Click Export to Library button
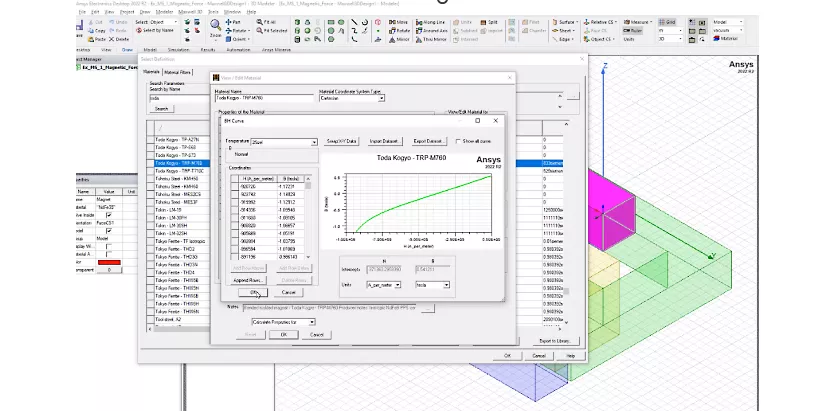Viewport: 835px width, 411px height. [555, 341]
